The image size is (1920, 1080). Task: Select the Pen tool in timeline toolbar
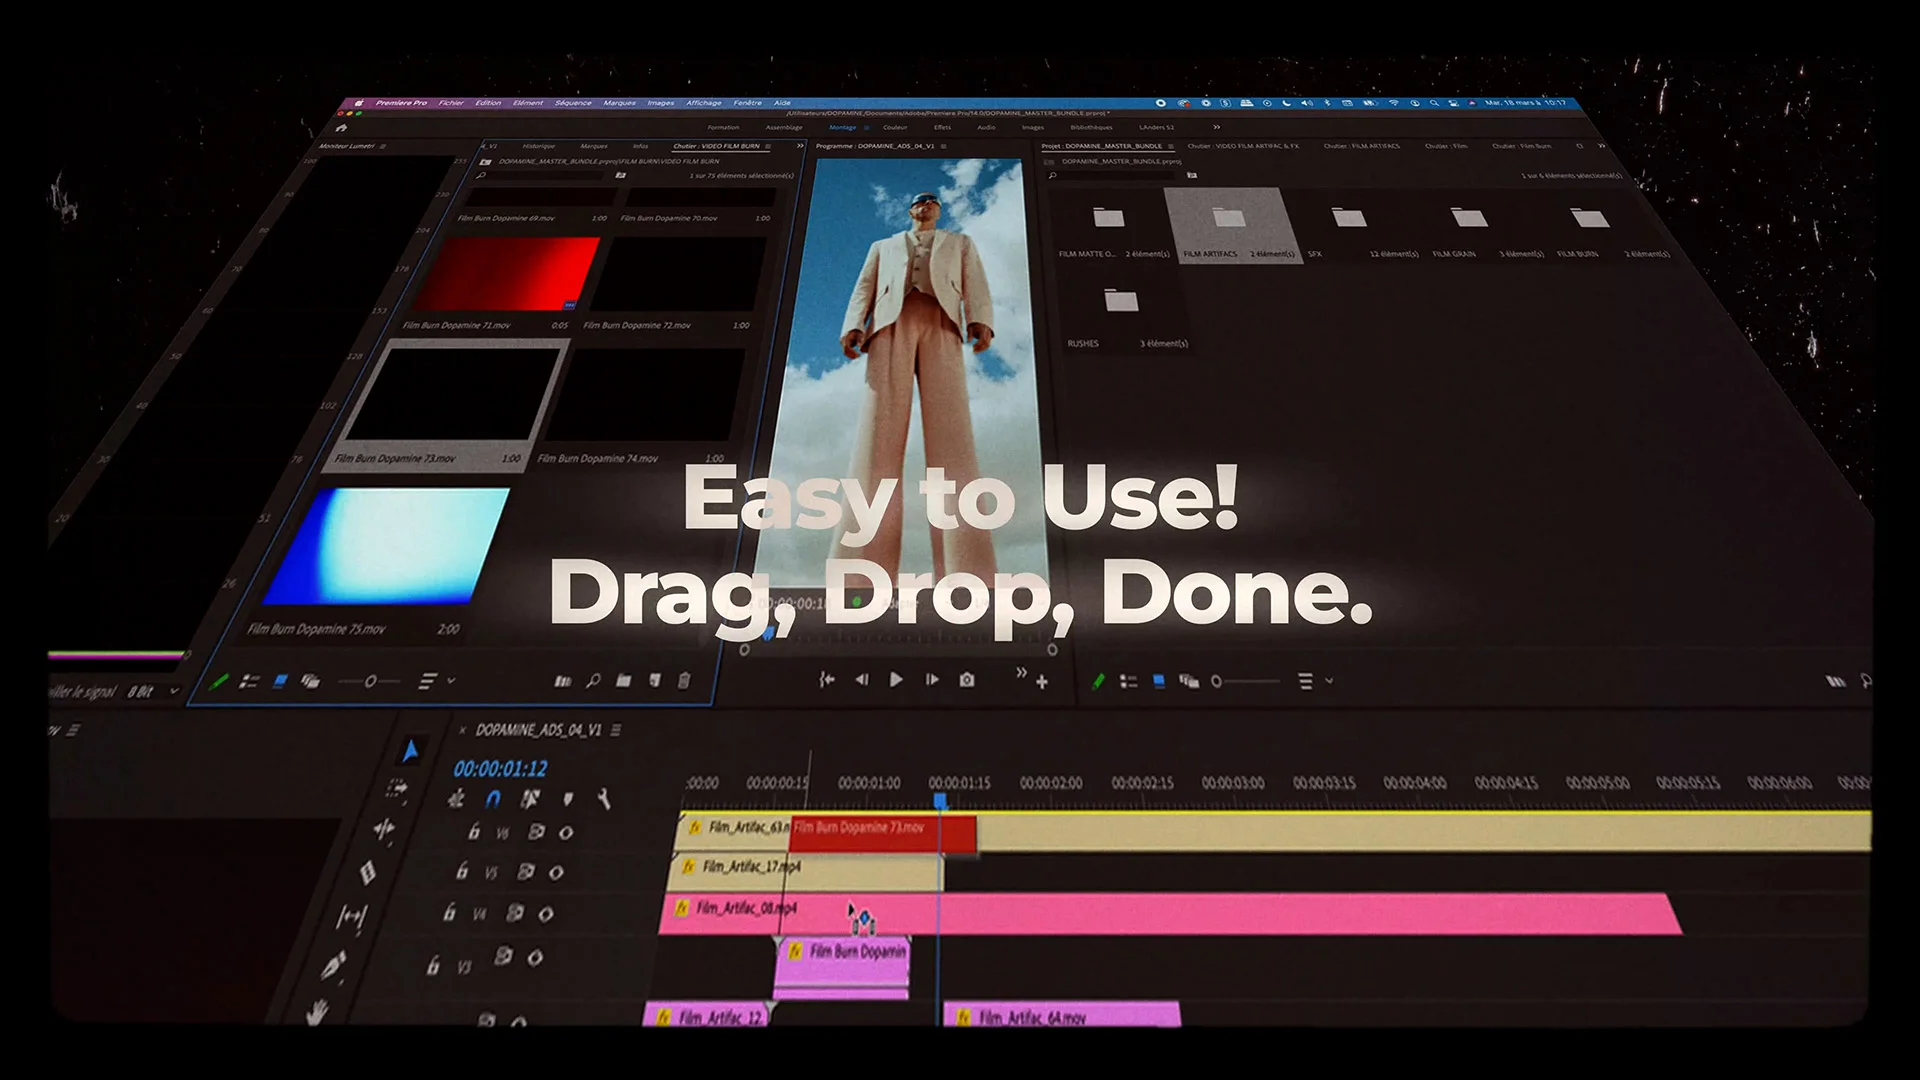point(334,965)
